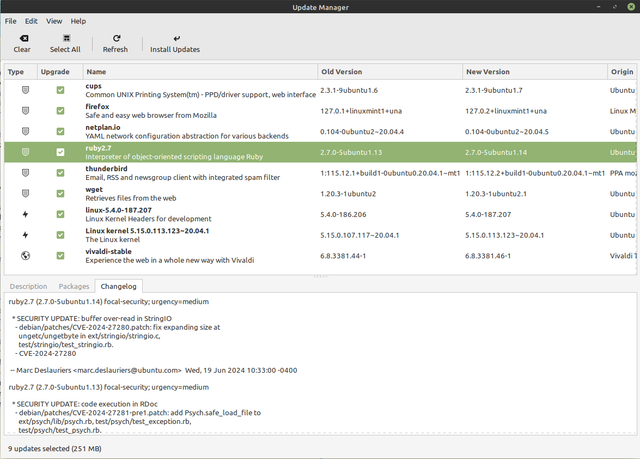Screen dimensions: 640x459
Task: Select the cups package name
Action: click(x=93, y=86)
